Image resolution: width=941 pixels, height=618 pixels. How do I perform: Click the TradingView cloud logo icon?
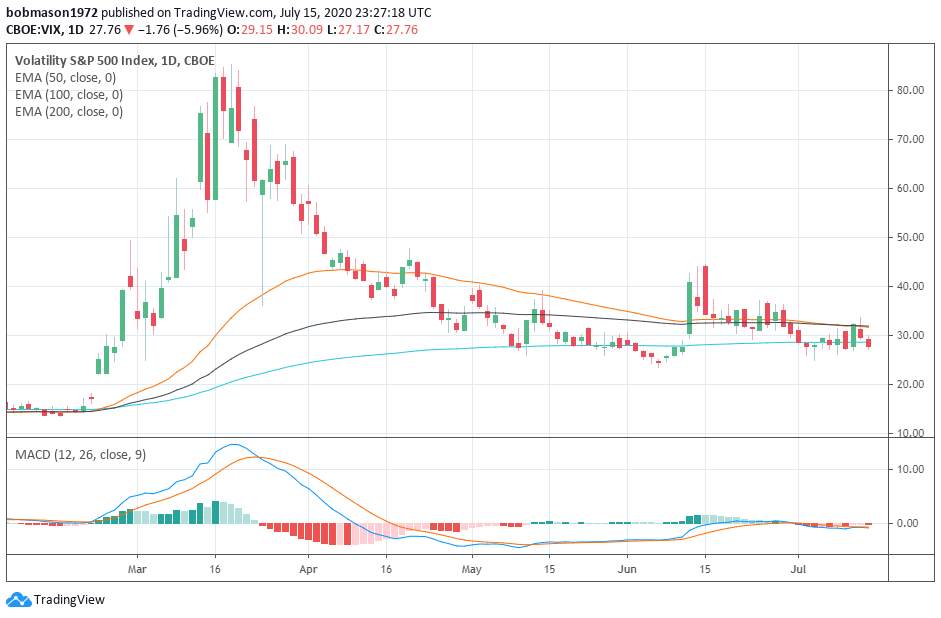click(x=18, y=599)
